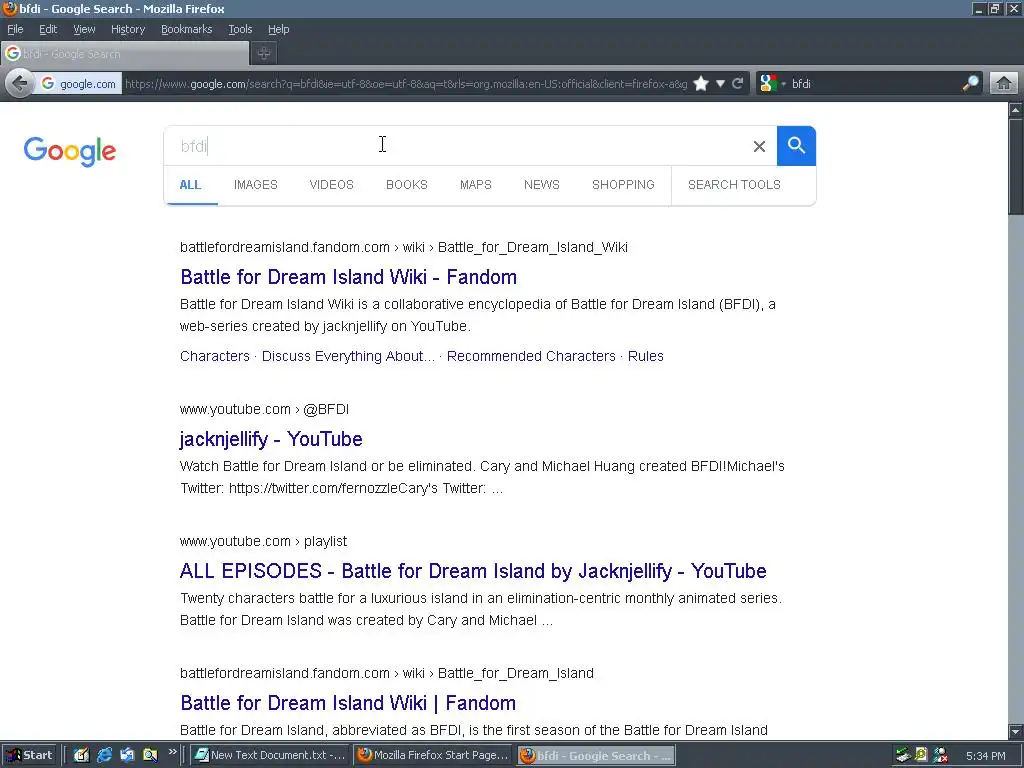Click first quick launch icon beside Start
1024x768 pixels.
click(81, 755)
